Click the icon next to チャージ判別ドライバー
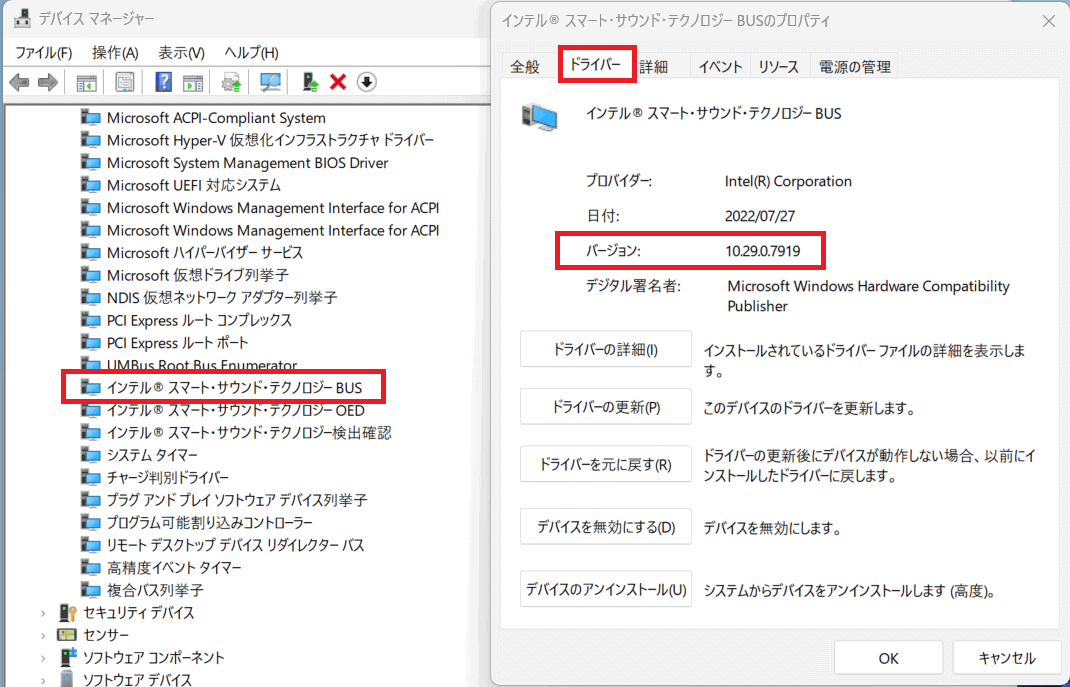The image size is (1070, 687). click(x=90, y=478)
